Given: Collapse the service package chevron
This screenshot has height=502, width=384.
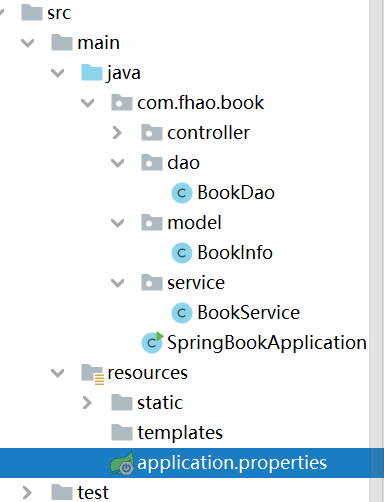Looking at the screenshot, I should pyautogui.click(x=117, y=283).
